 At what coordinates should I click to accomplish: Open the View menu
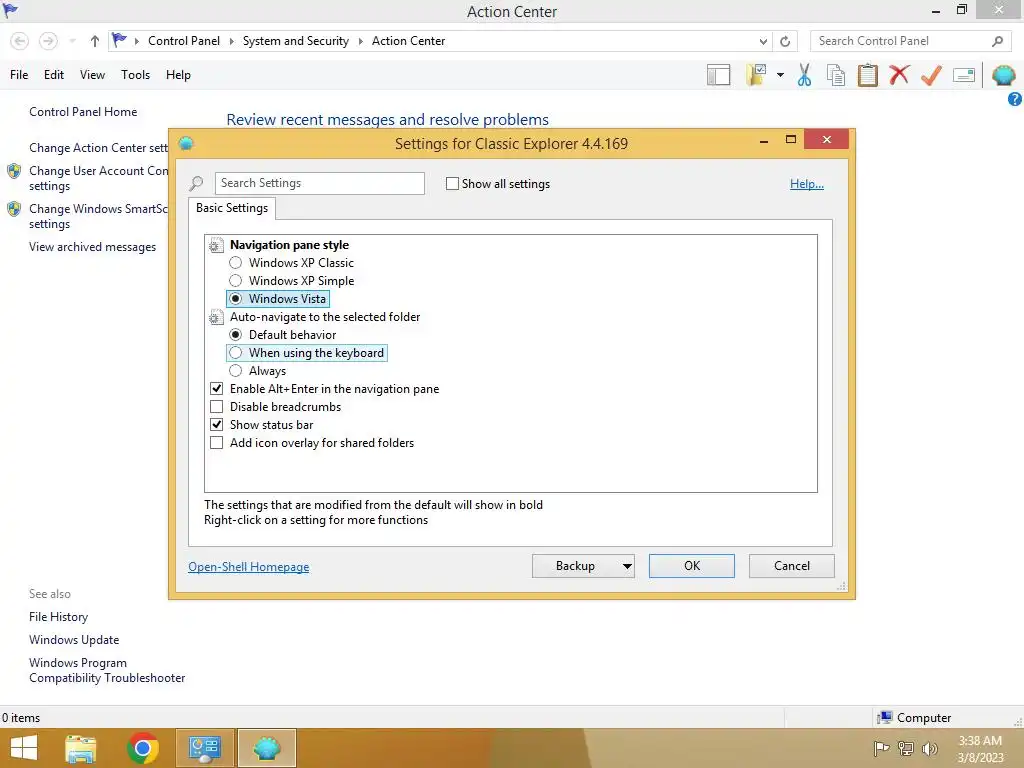92,75
